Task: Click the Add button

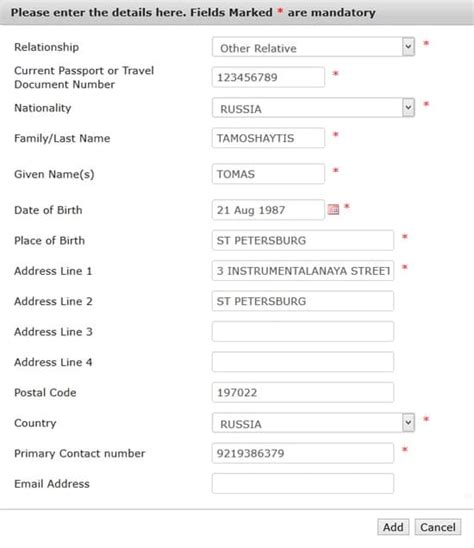Action: tap(393, 527)
